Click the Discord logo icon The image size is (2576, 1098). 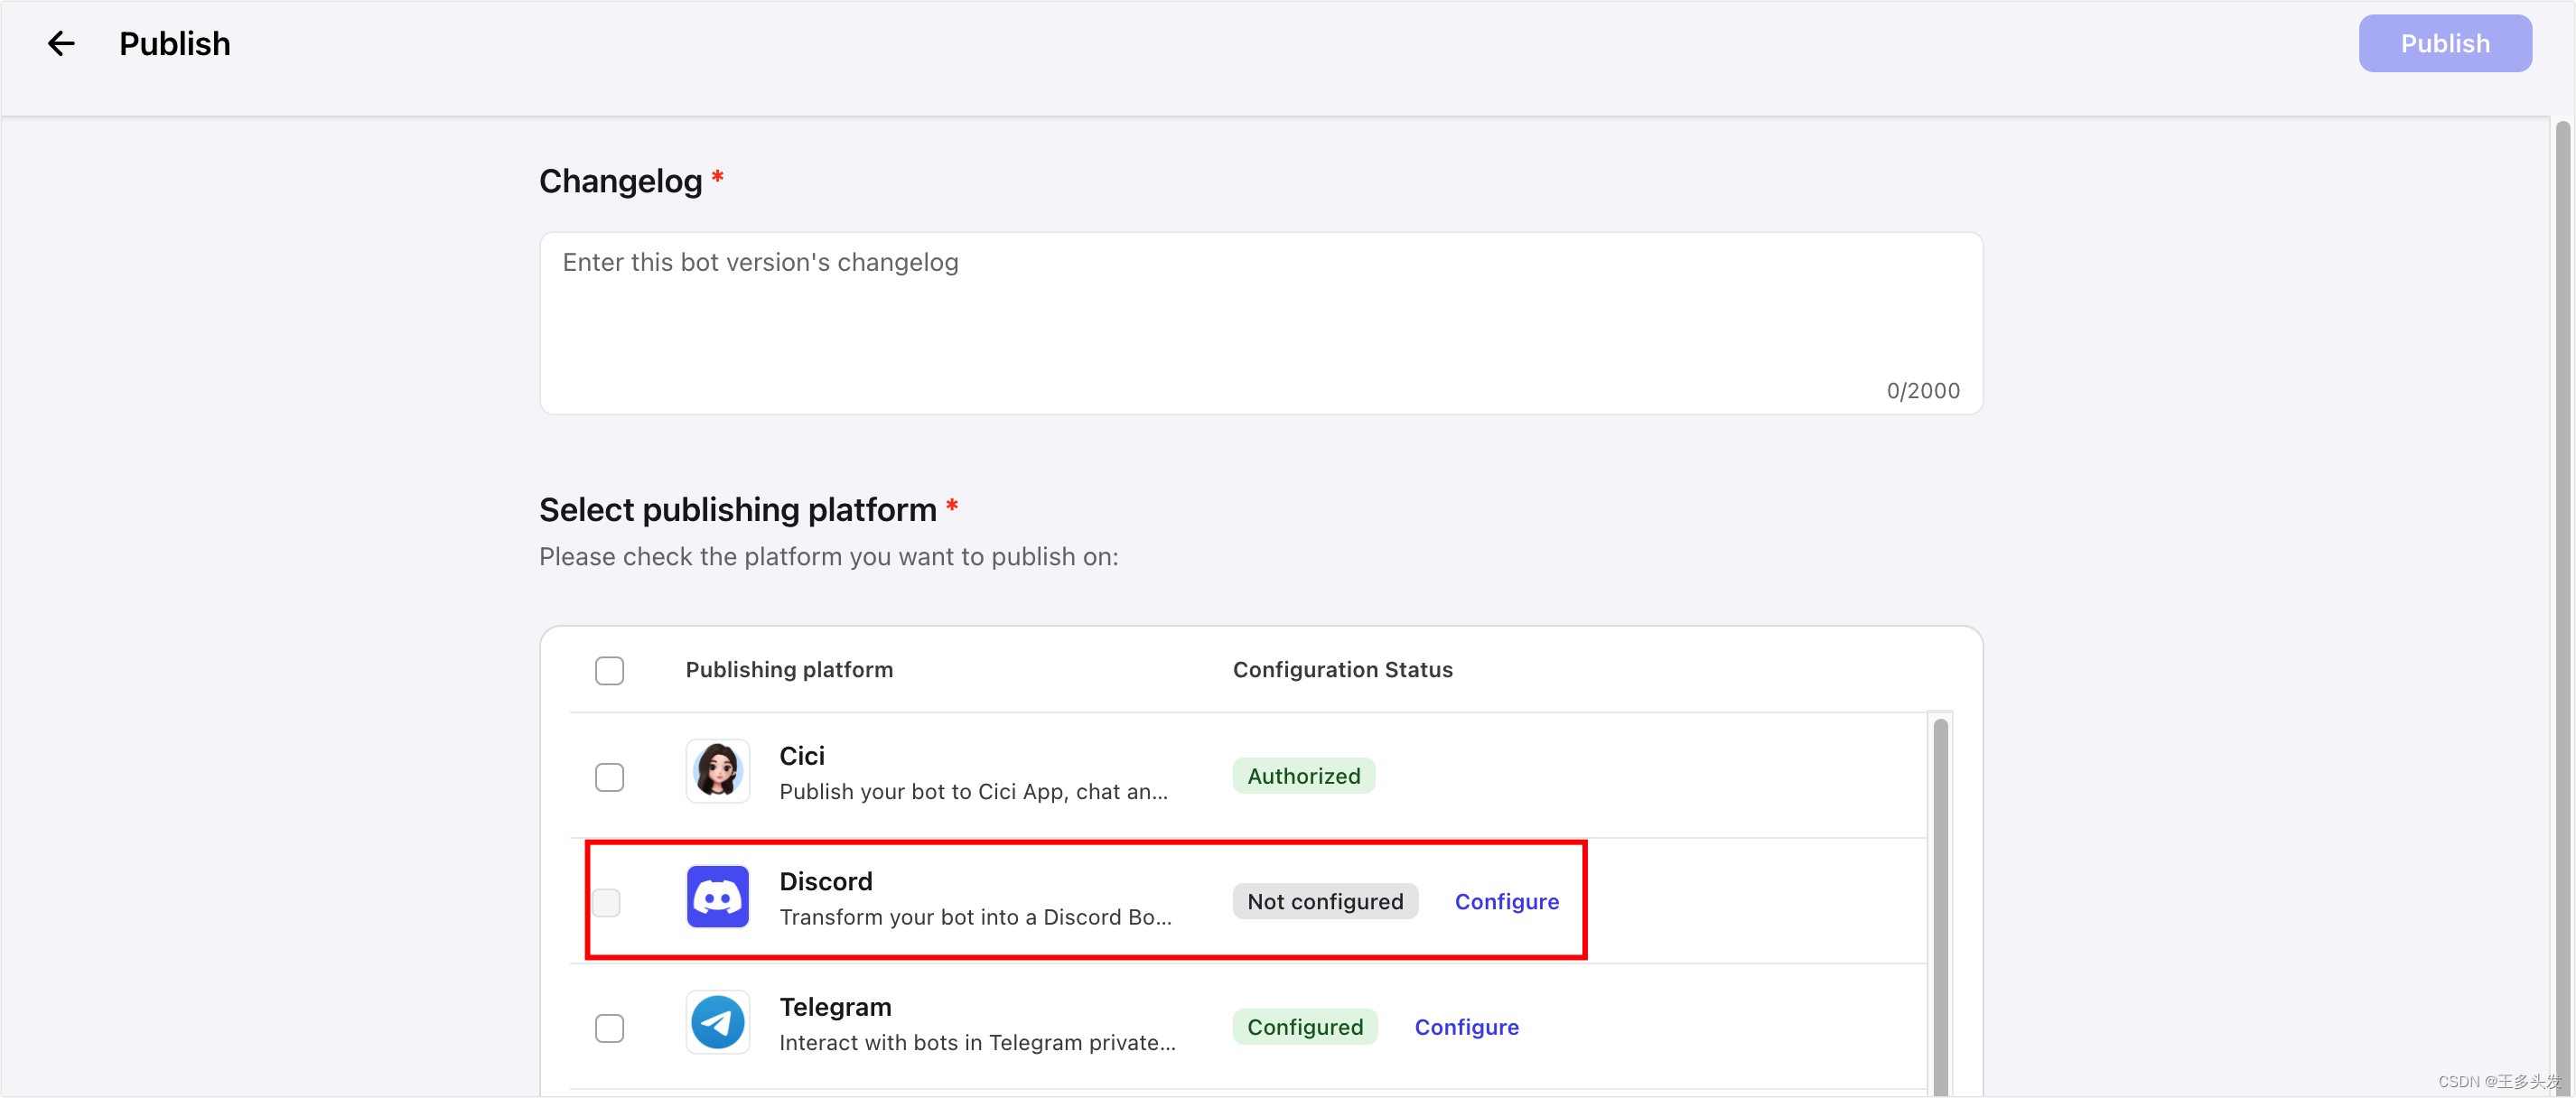coord(717,897)
